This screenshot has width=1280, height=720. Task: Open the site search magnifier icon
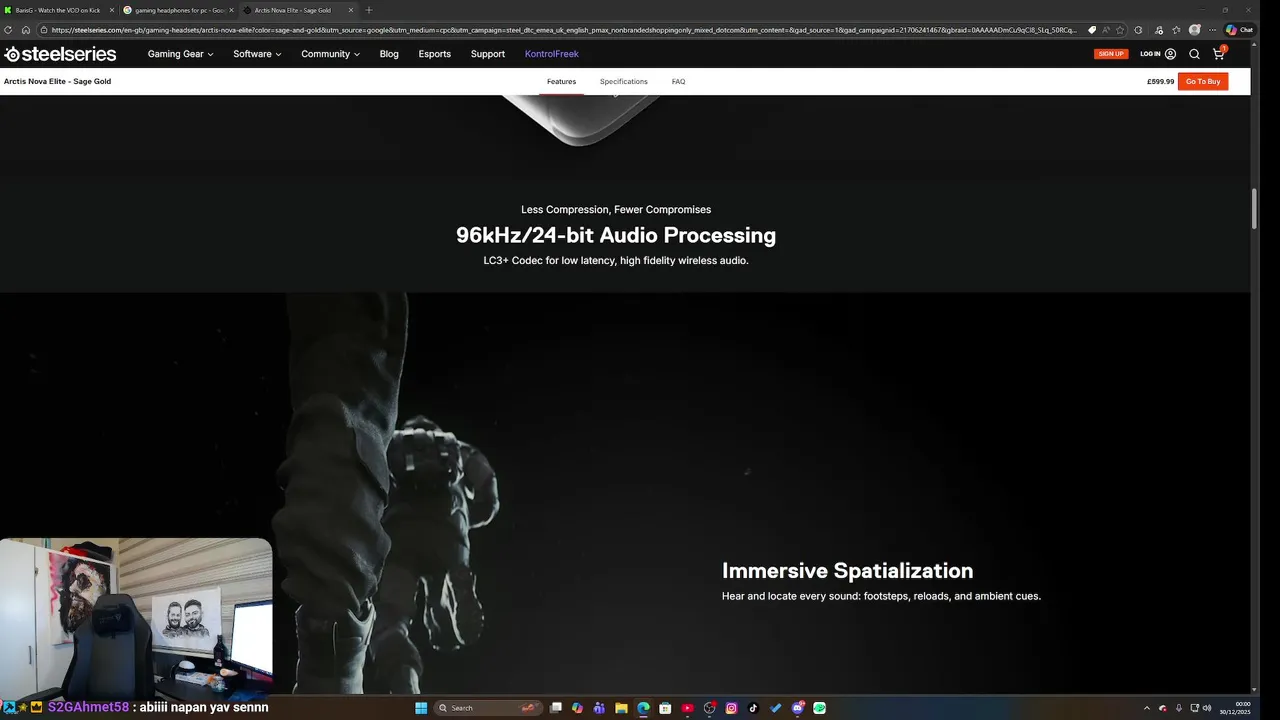coord(1194,54)
